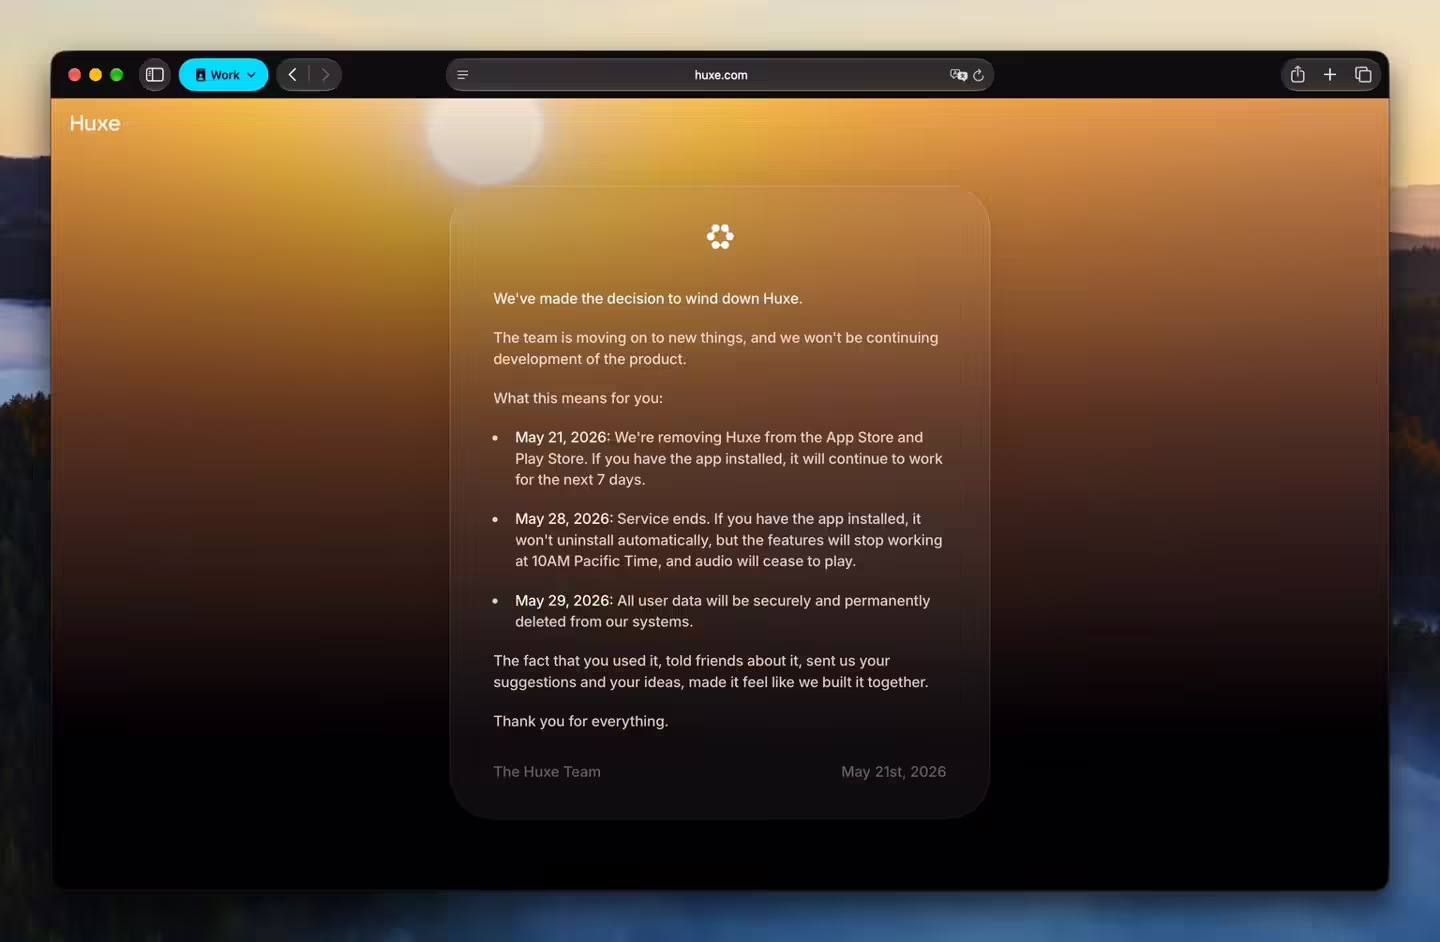Click the wind down Huxe headline sentence

point(648,299)
